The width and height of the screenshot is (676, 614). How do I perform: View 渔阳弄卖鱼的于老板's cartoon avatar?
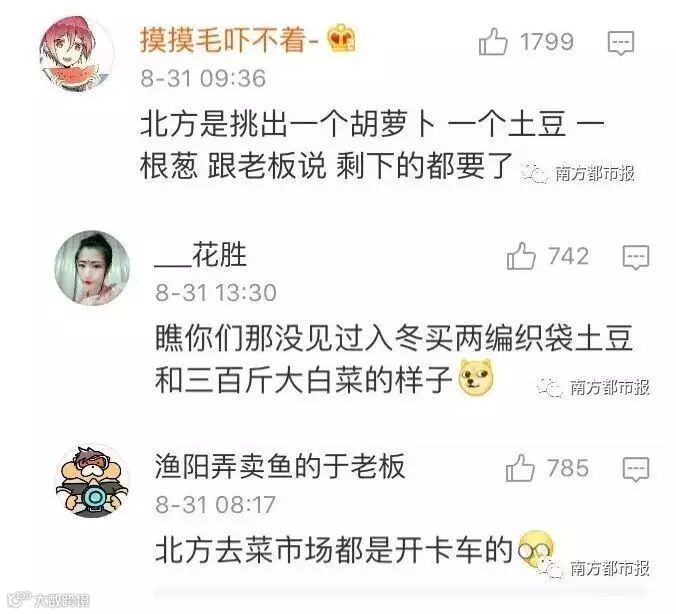pos(92,480)
